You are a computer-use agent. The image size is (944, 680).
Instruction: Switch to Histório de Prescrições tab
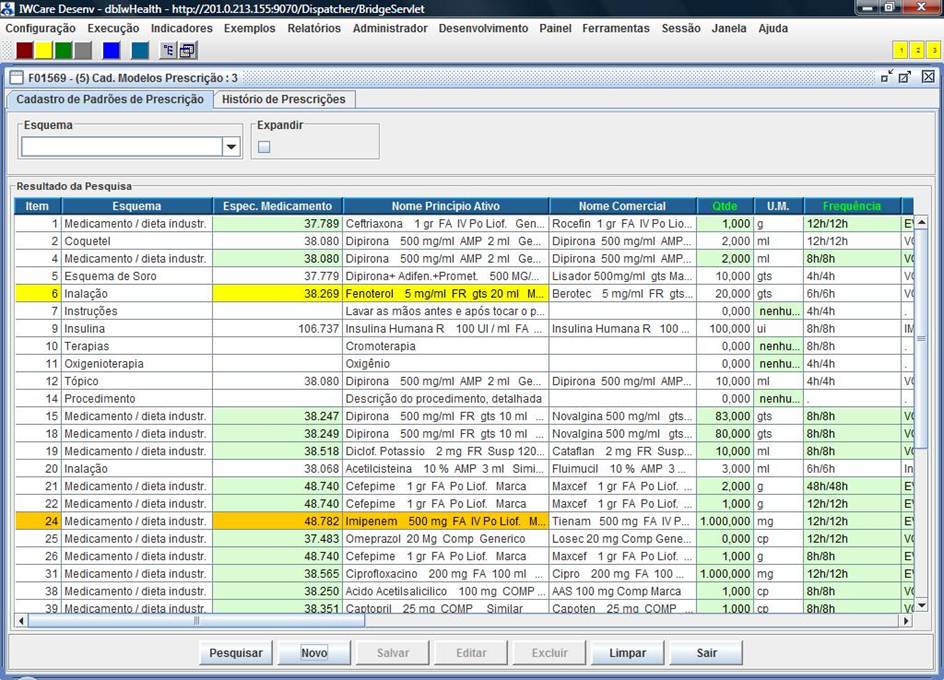(x=284, y=99)
